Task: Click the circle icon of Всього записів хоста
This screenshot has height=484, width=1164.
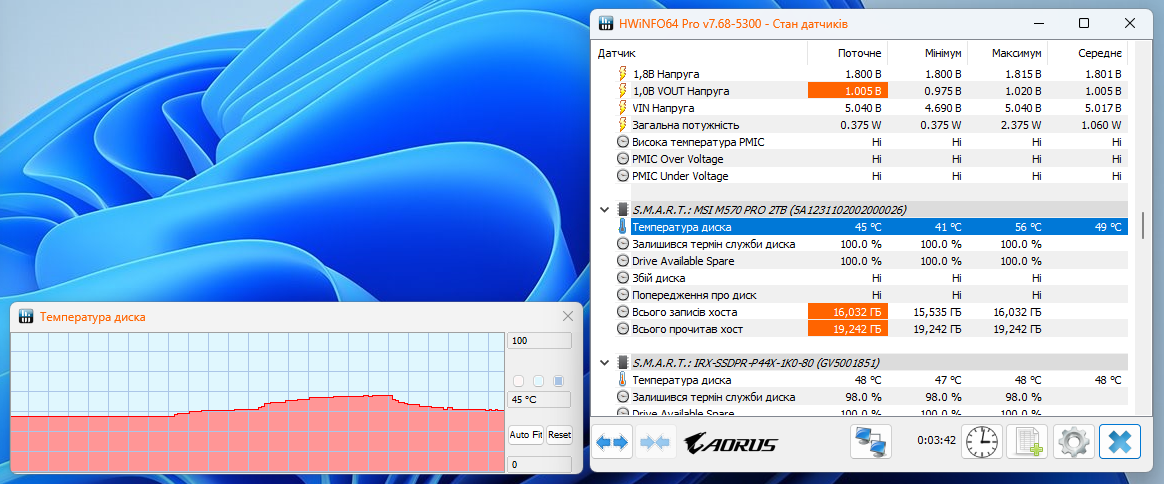Action: tap(623, 312)
